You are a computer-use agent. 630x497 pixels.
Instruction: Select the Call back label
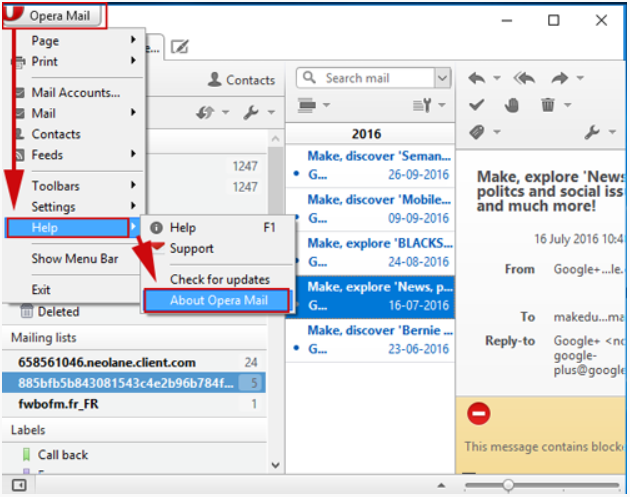(134, 455)
